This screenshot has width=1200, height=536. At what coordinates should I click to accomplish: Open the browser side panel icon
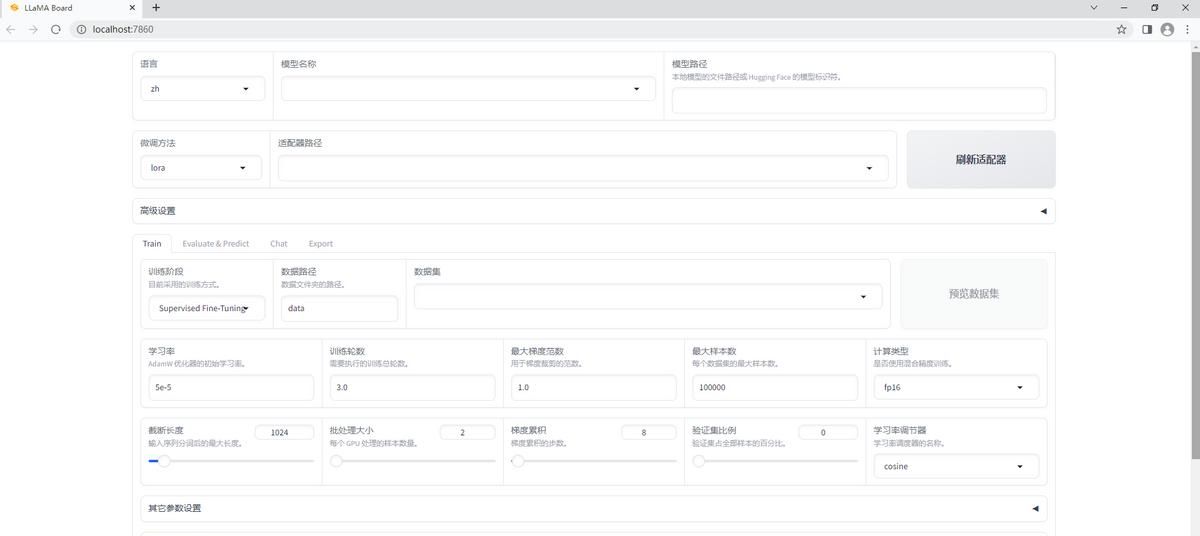click(1147, 29)
